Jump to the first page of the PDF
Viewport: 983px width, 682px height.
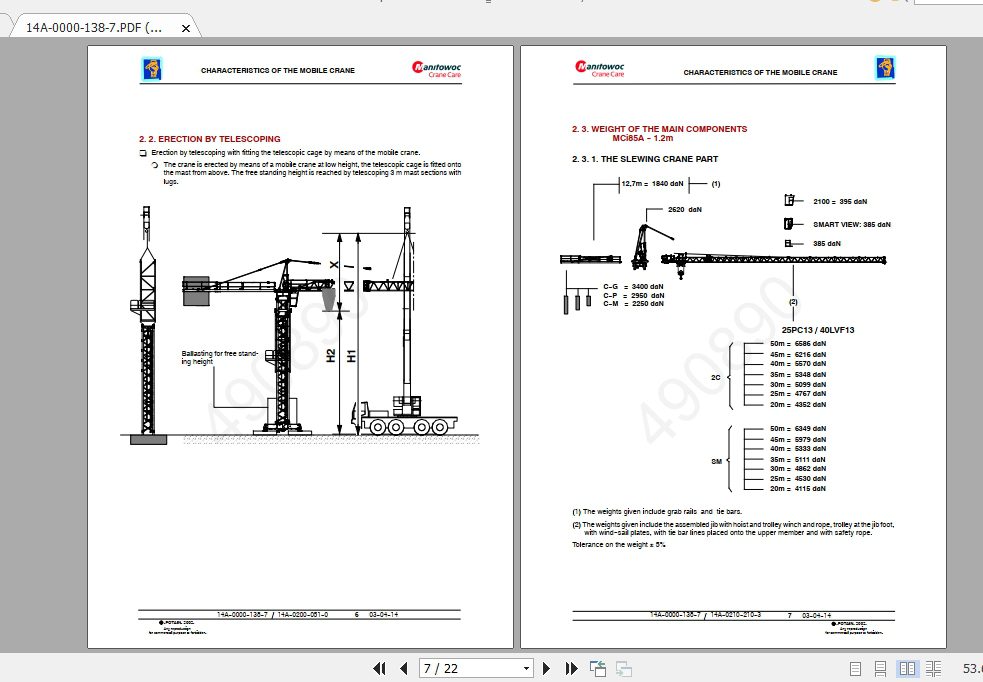(x=379, y=668)
